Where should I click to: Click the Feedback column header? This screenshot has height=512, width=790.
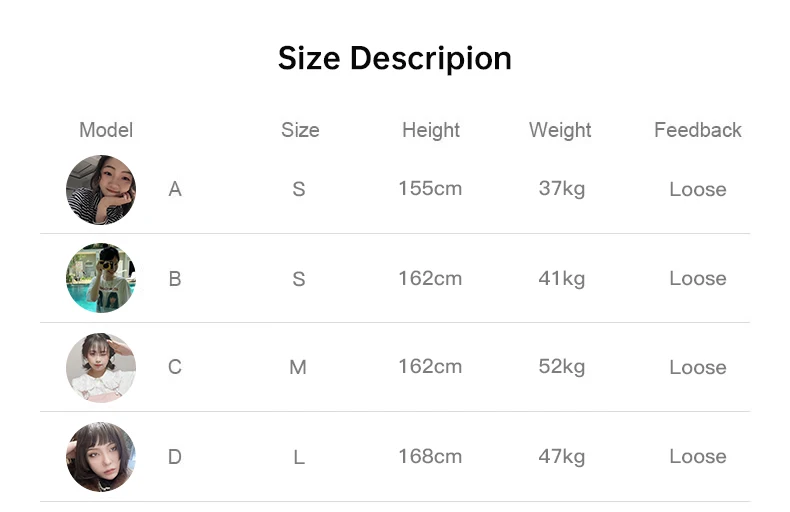click(698, 130)
